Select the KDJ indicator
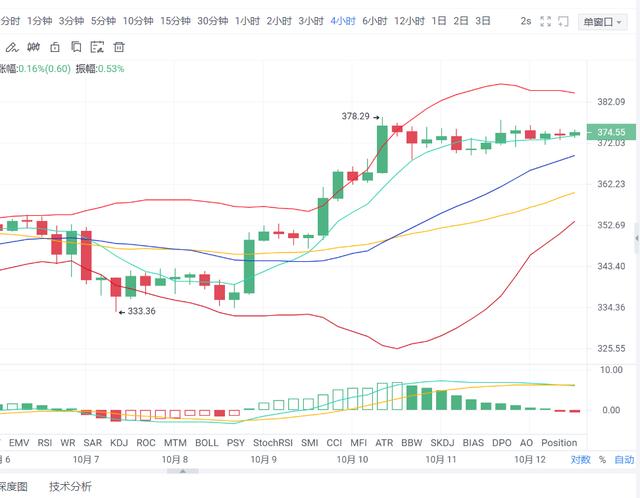 [119, 443]
